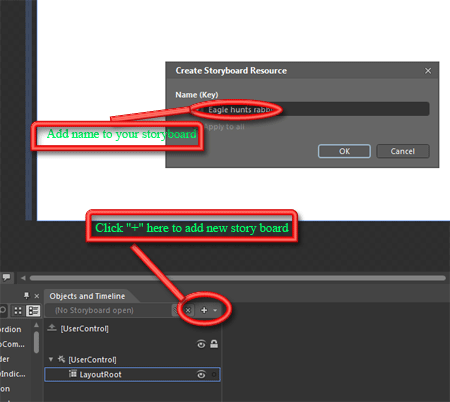Click the (No Storyboard open) storyboard picker

coord(109,310)
